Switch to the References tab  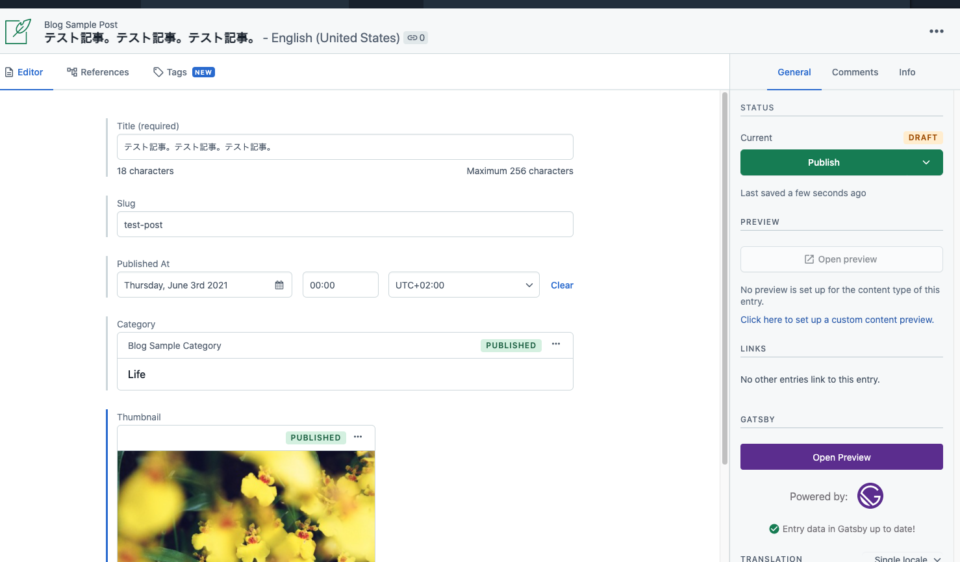(x=98, y=72)
